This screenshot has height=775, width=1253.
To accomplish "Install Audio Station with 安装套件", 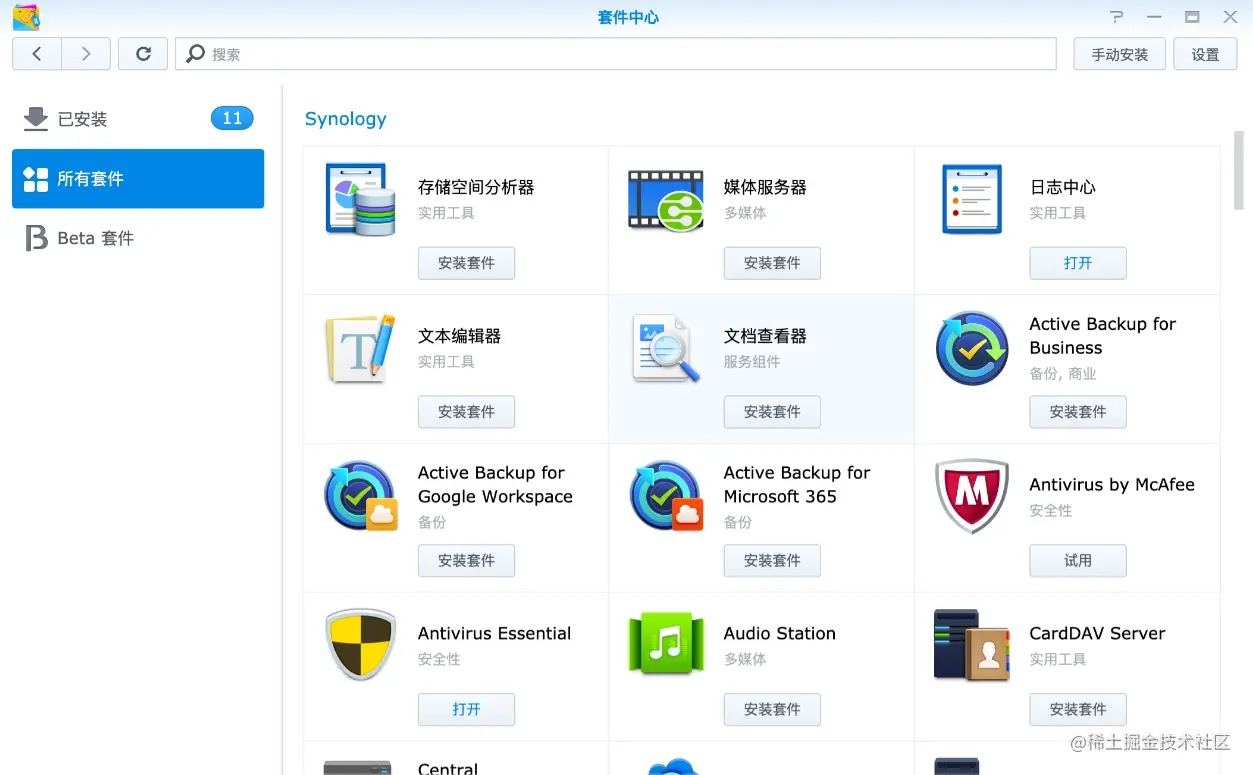I will [x=772, y=709].
